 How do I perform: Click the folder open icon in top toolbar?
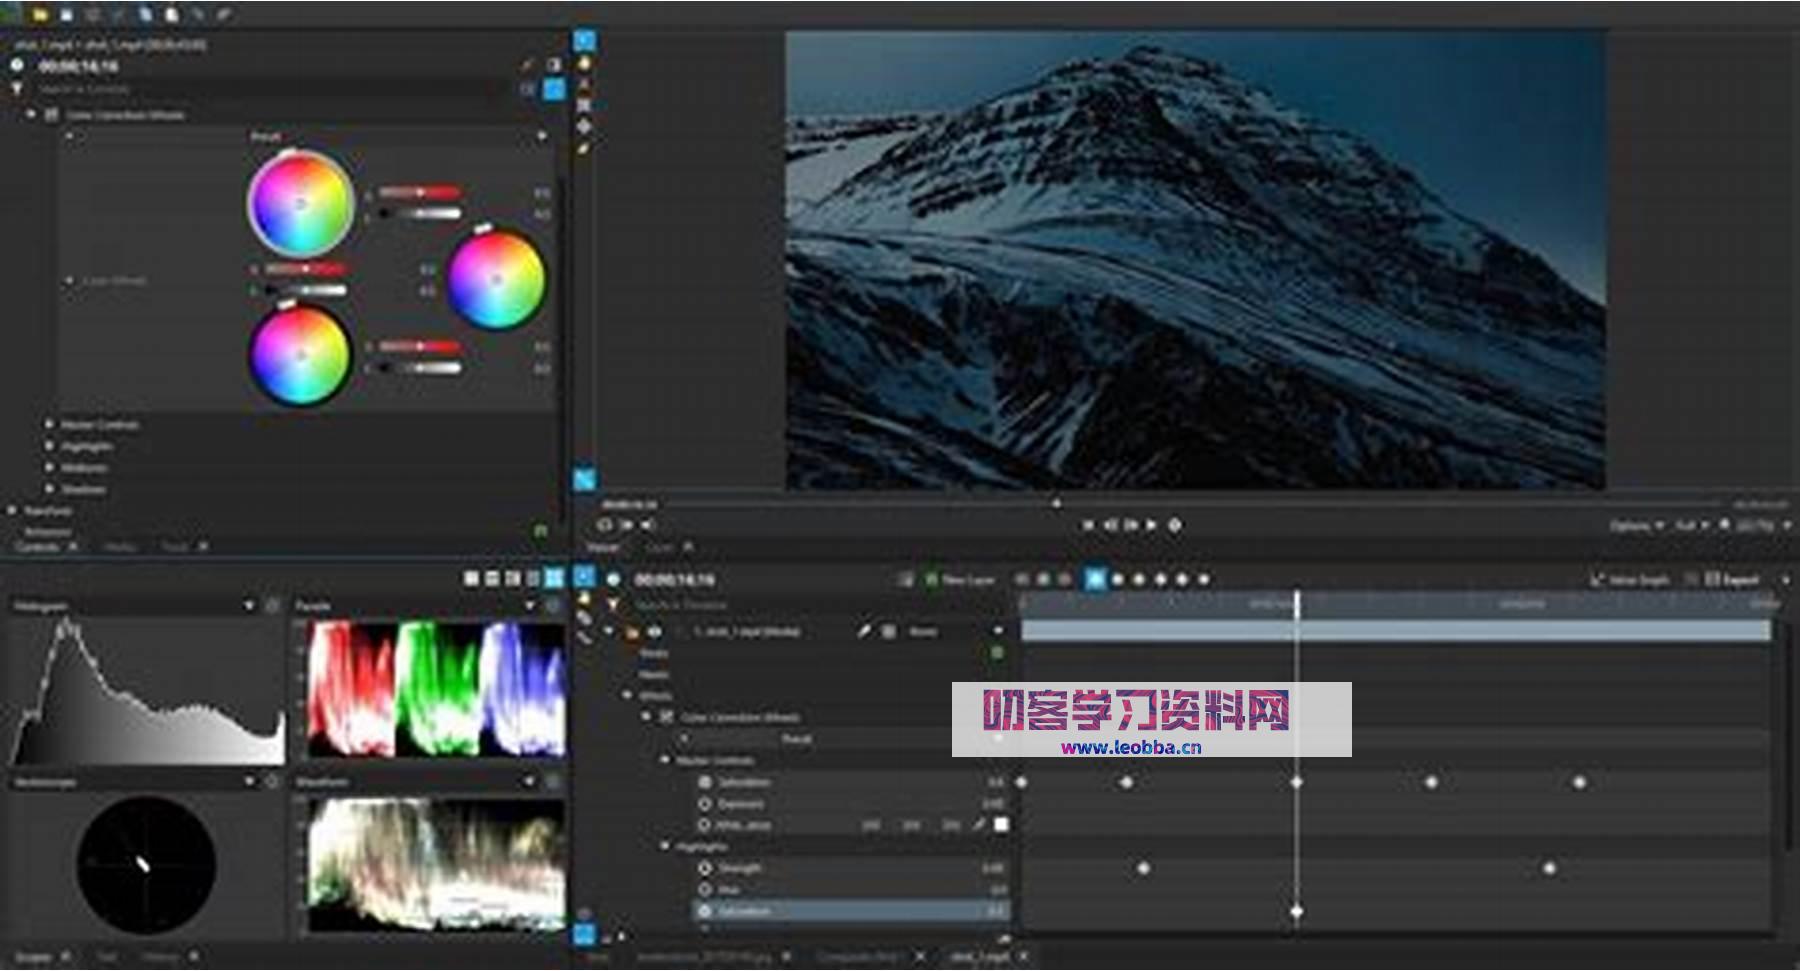(x=40, y=14)
